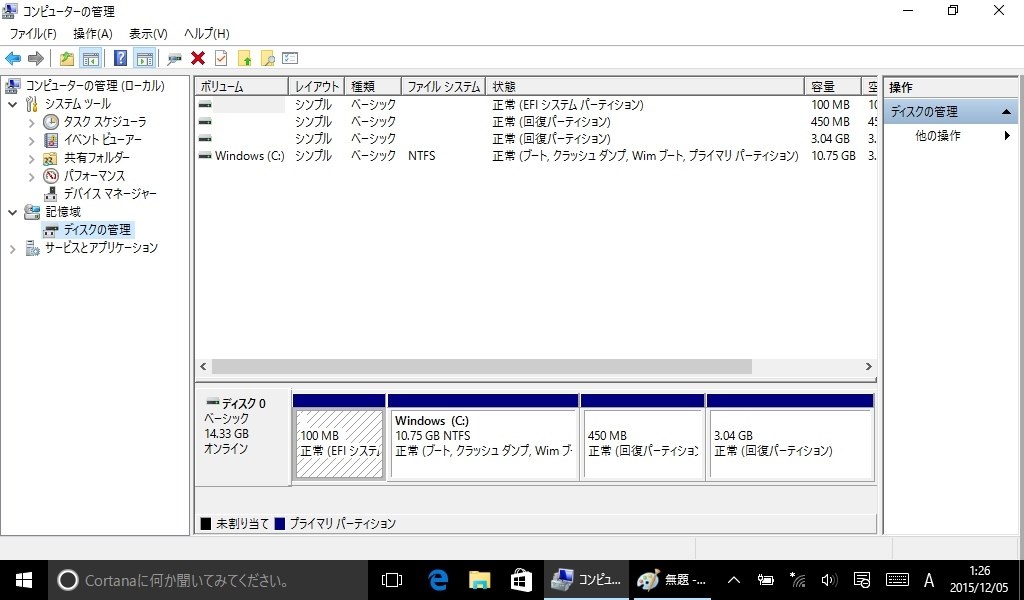Click the checklist view settings toolbar icon
The height and width of the screenshot is (600, 1024).
pyautogui.click(x=290, y=59)
